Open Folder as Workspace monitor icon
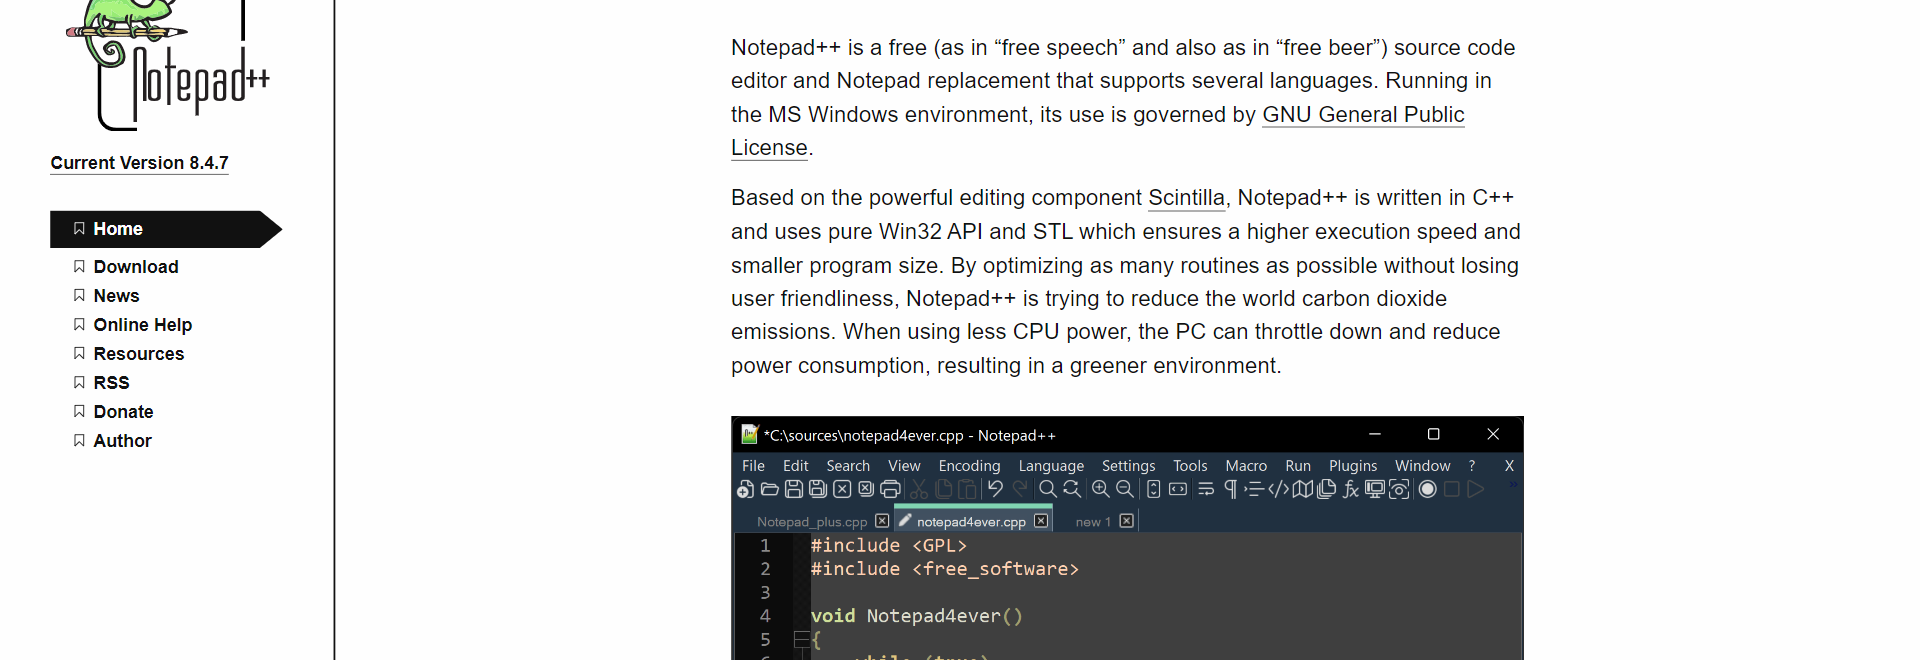 coord(1375,489)
